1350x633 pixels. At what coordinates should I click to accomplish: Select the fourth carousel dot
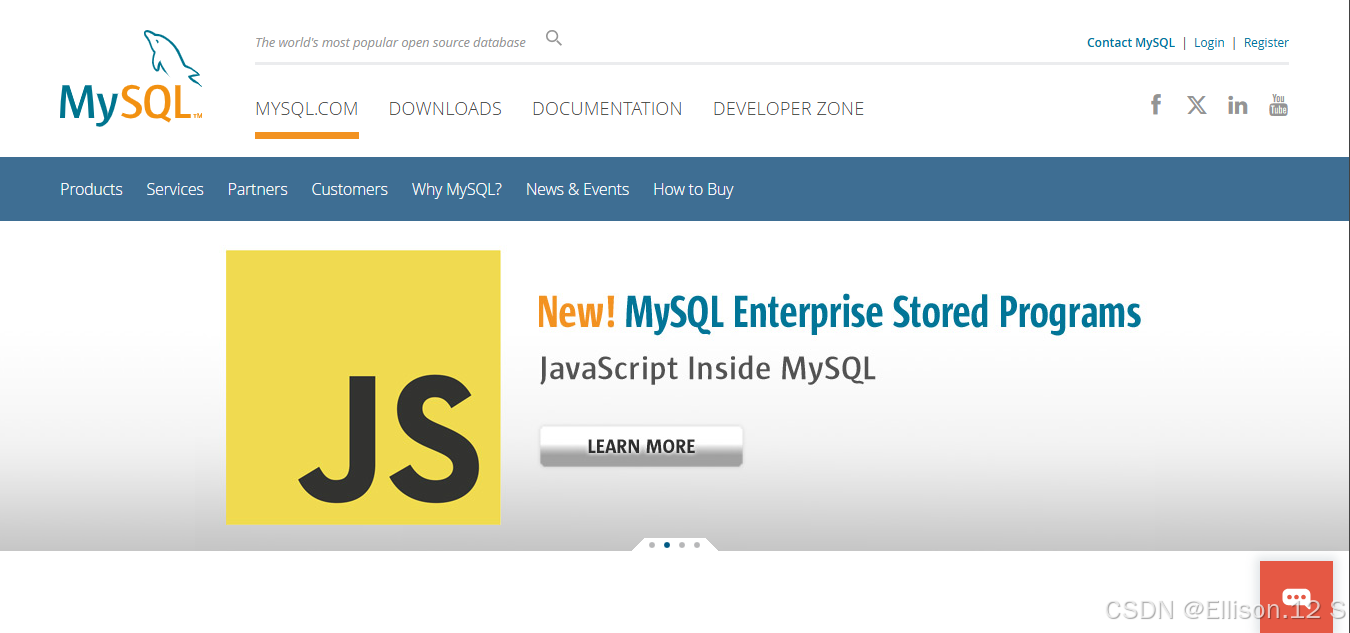697,545
